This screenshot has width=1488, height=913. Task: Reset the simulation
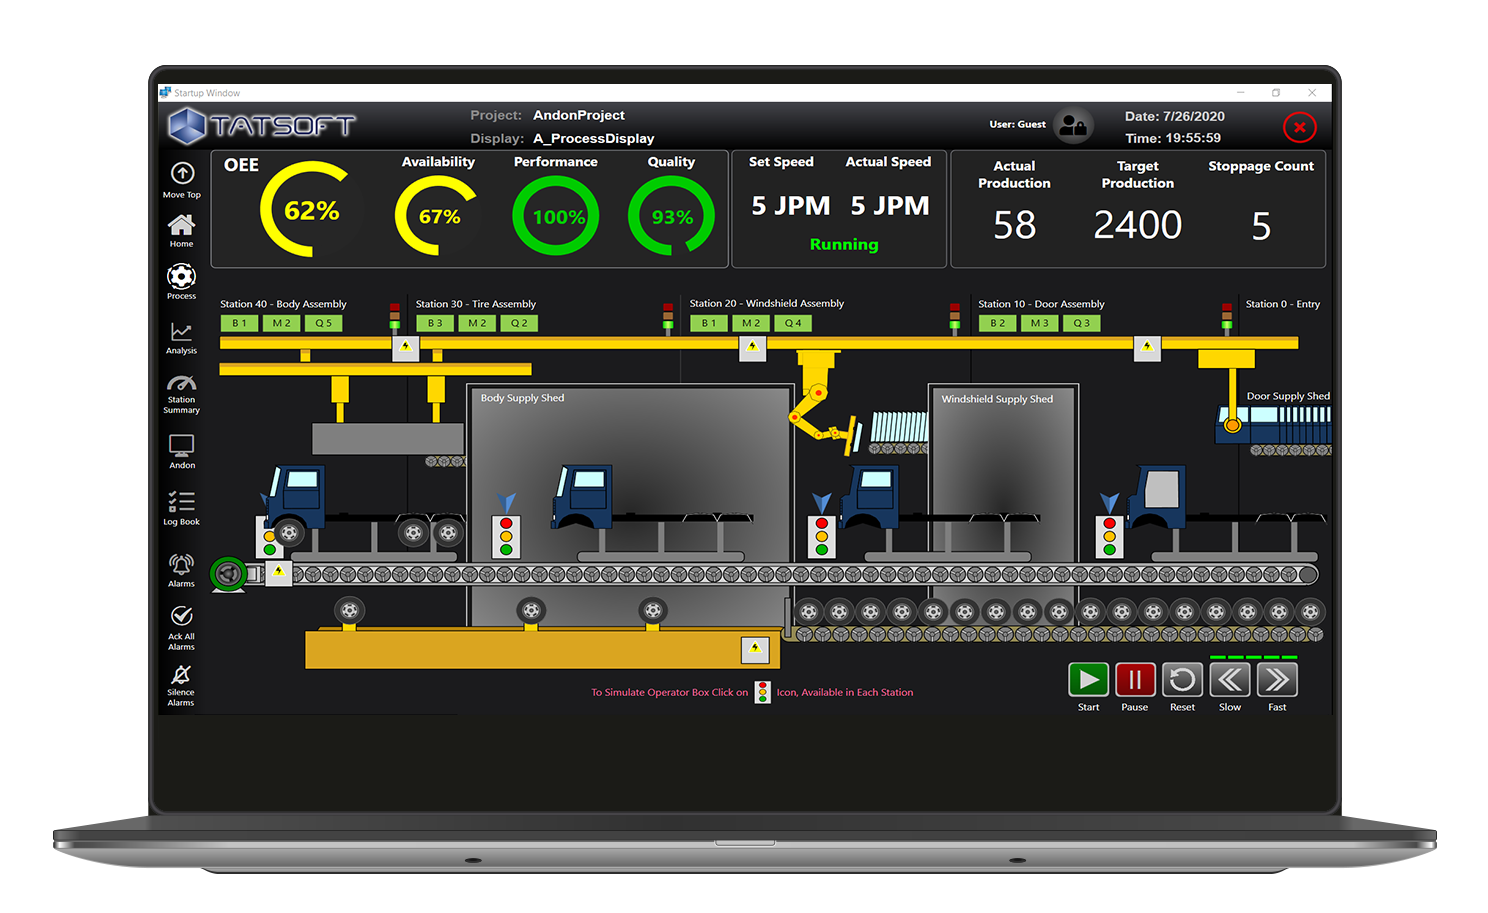coord(1182,680)
